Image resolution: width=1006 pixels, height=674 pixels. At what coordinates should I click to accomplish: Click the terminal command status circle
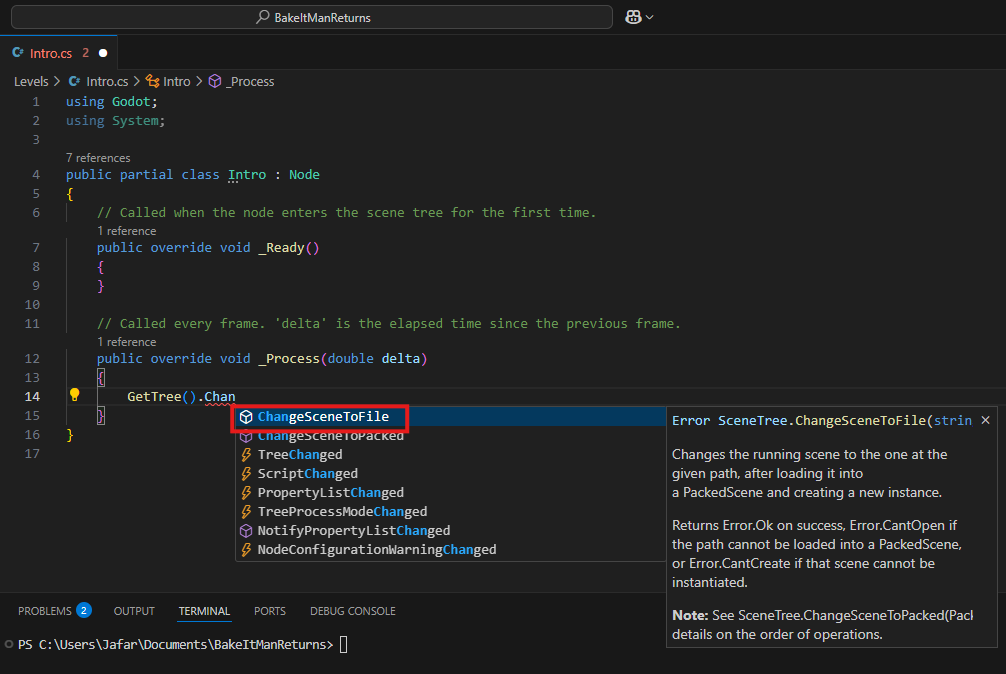point(9,645)
